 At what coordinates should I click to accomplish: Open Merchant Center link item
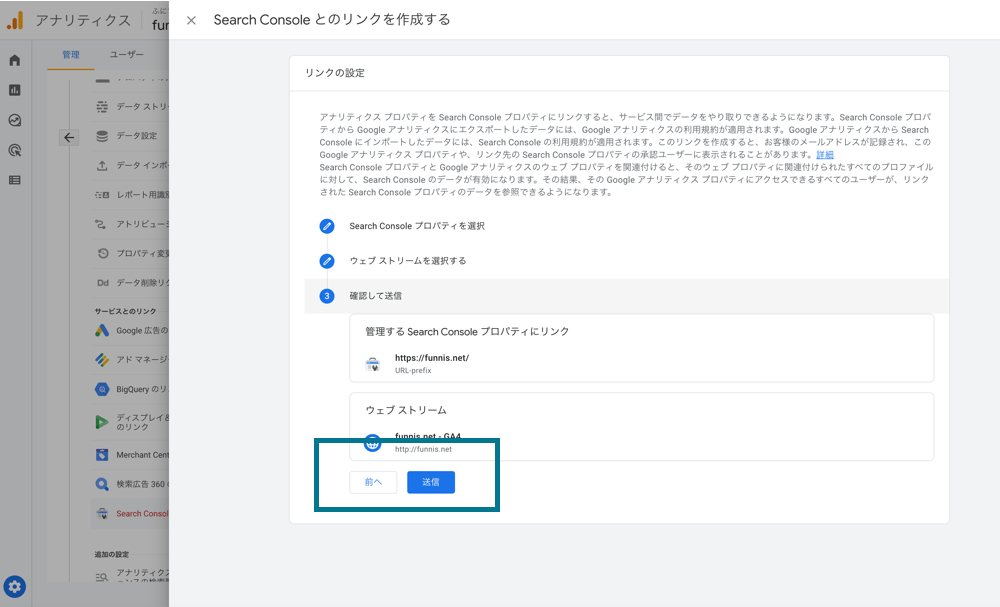[132, 455]
